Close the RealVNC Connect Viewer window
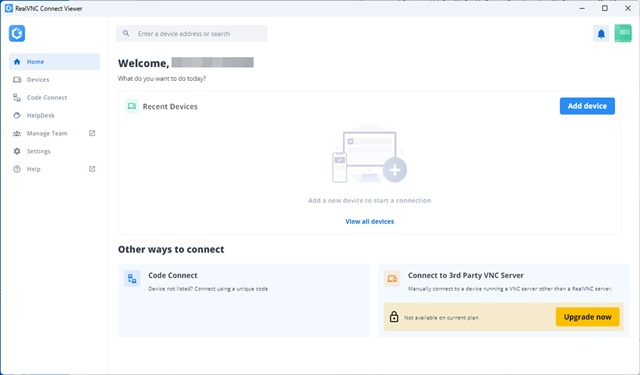The image size is (640, 375). (x=628, y=8)
